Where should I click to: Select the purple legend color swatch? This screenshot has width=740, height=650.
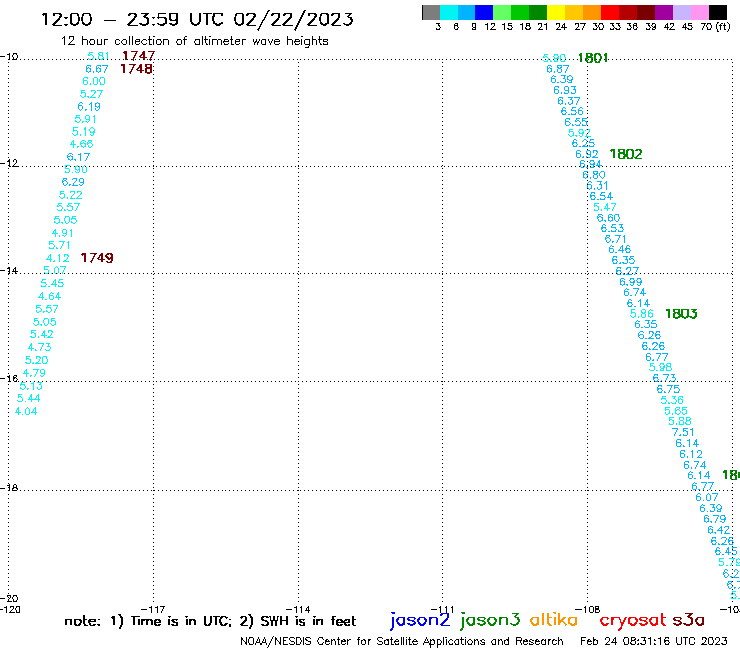pyautogui.click(x=664, y=12)
